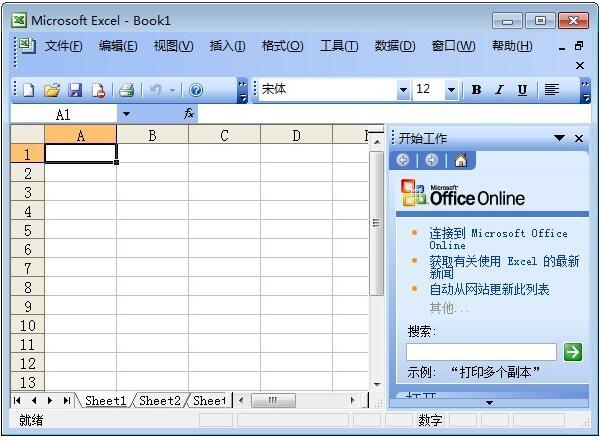The image size is (599, 440).
Task: Click the vertical scrollbar thumb
Action: 376,223
